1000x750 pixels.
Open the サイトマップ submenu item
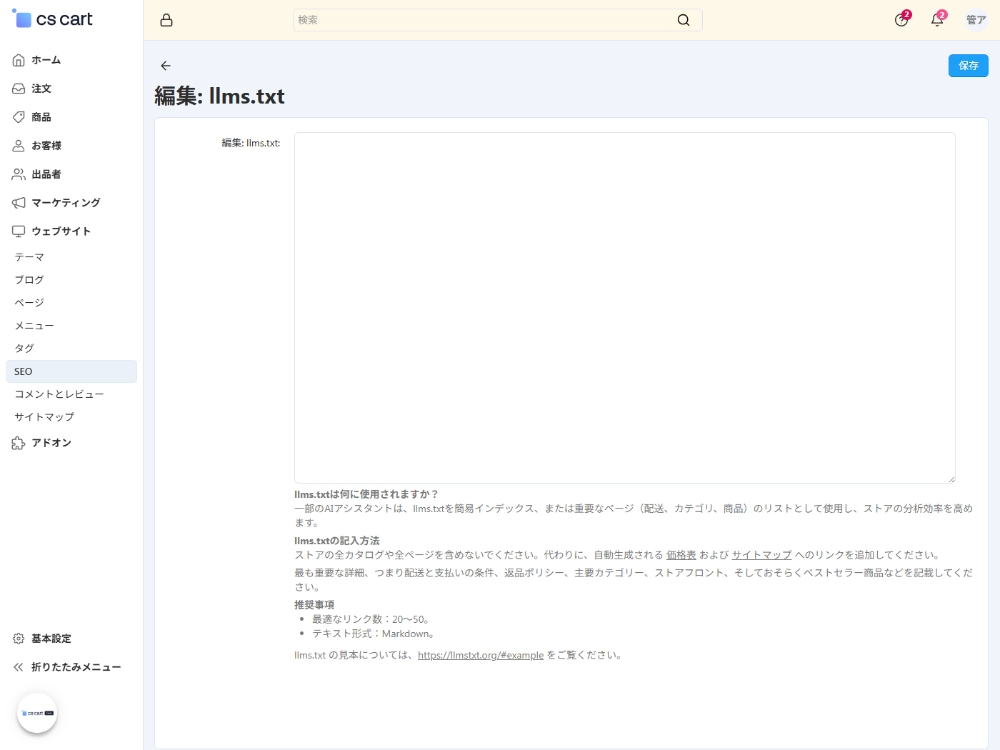tap(44, 417)
